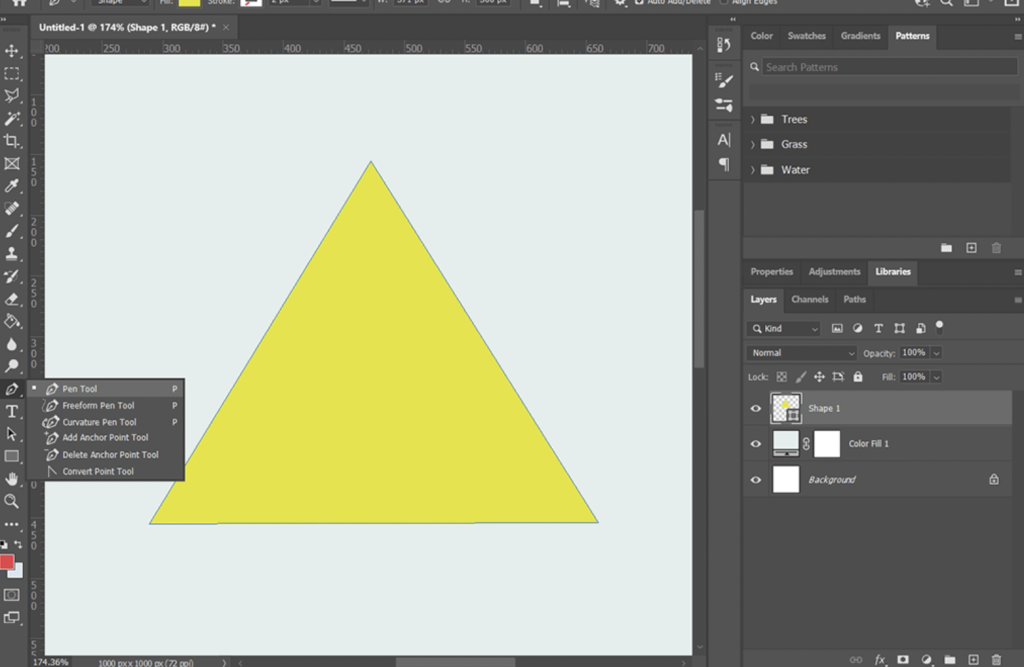The height and width of the screenshot is (667, 1024).
Task: Activate the Zoom tool magnifier
Action: pyautogui.click(x=12, y=501)
